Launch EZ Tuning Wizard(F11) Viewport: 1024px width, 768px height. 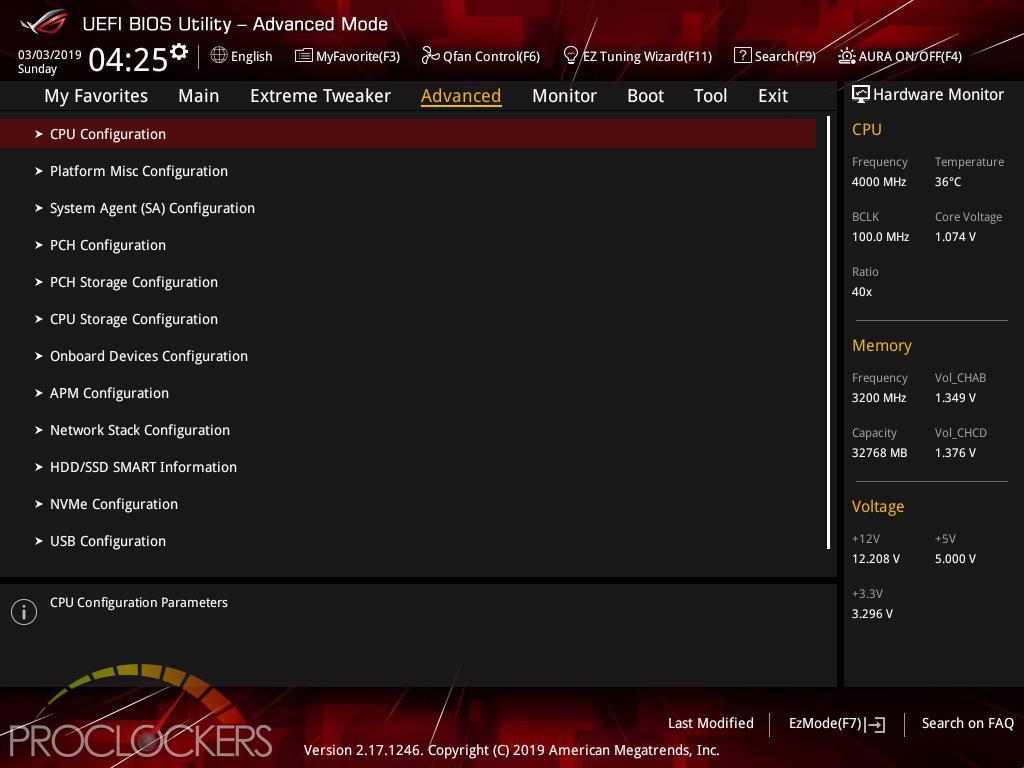(647, 56)
